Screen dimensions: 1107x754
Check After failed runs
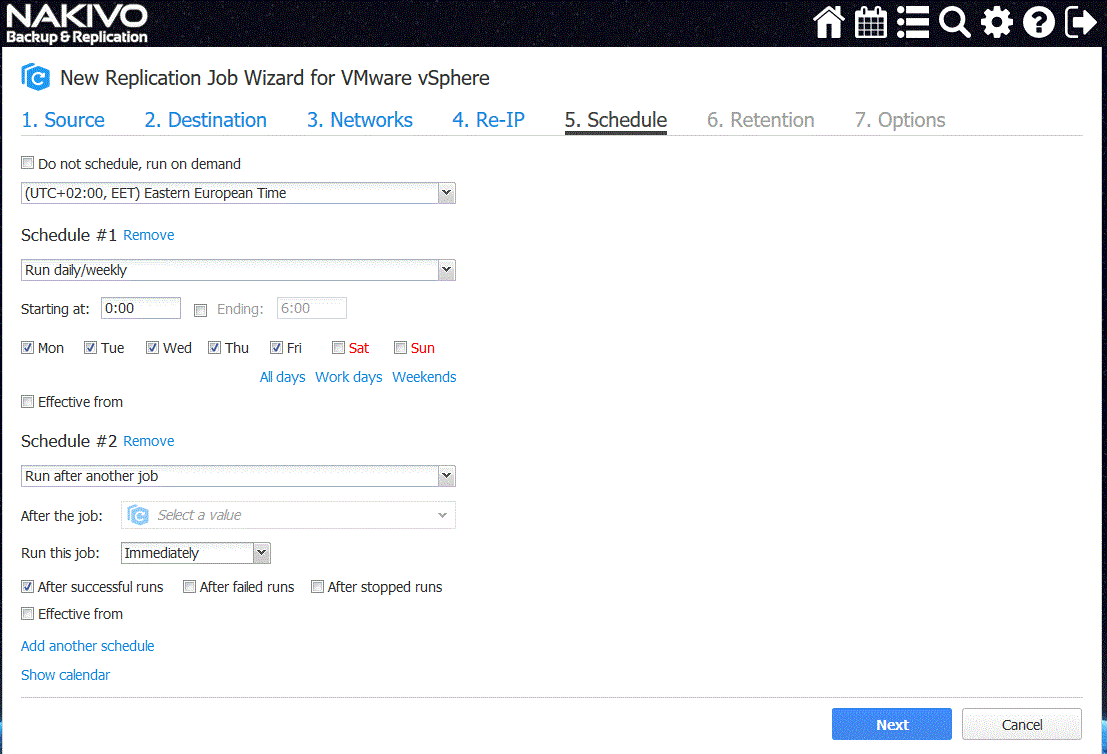[x=189, y=587]
